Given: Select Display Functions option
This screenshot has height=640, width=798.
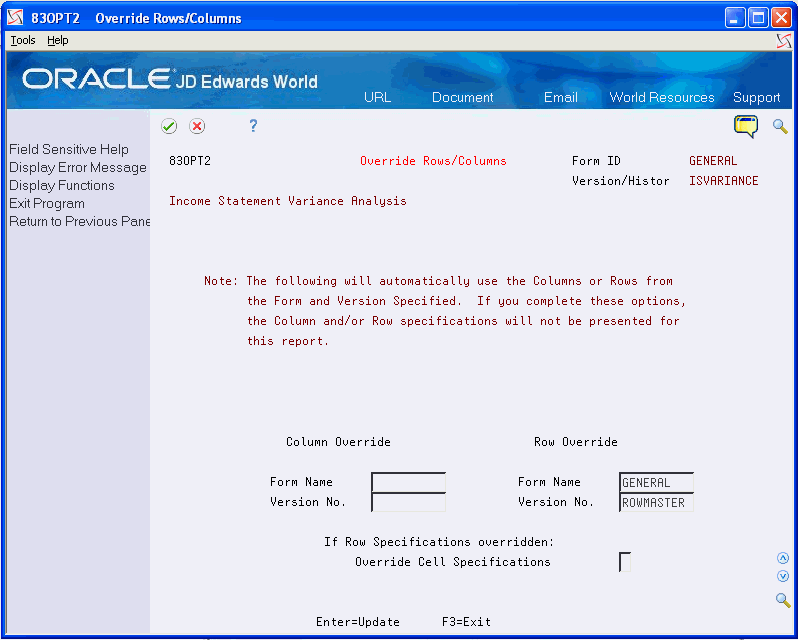Looking at the screenshot, I should (x=62, y=185).
